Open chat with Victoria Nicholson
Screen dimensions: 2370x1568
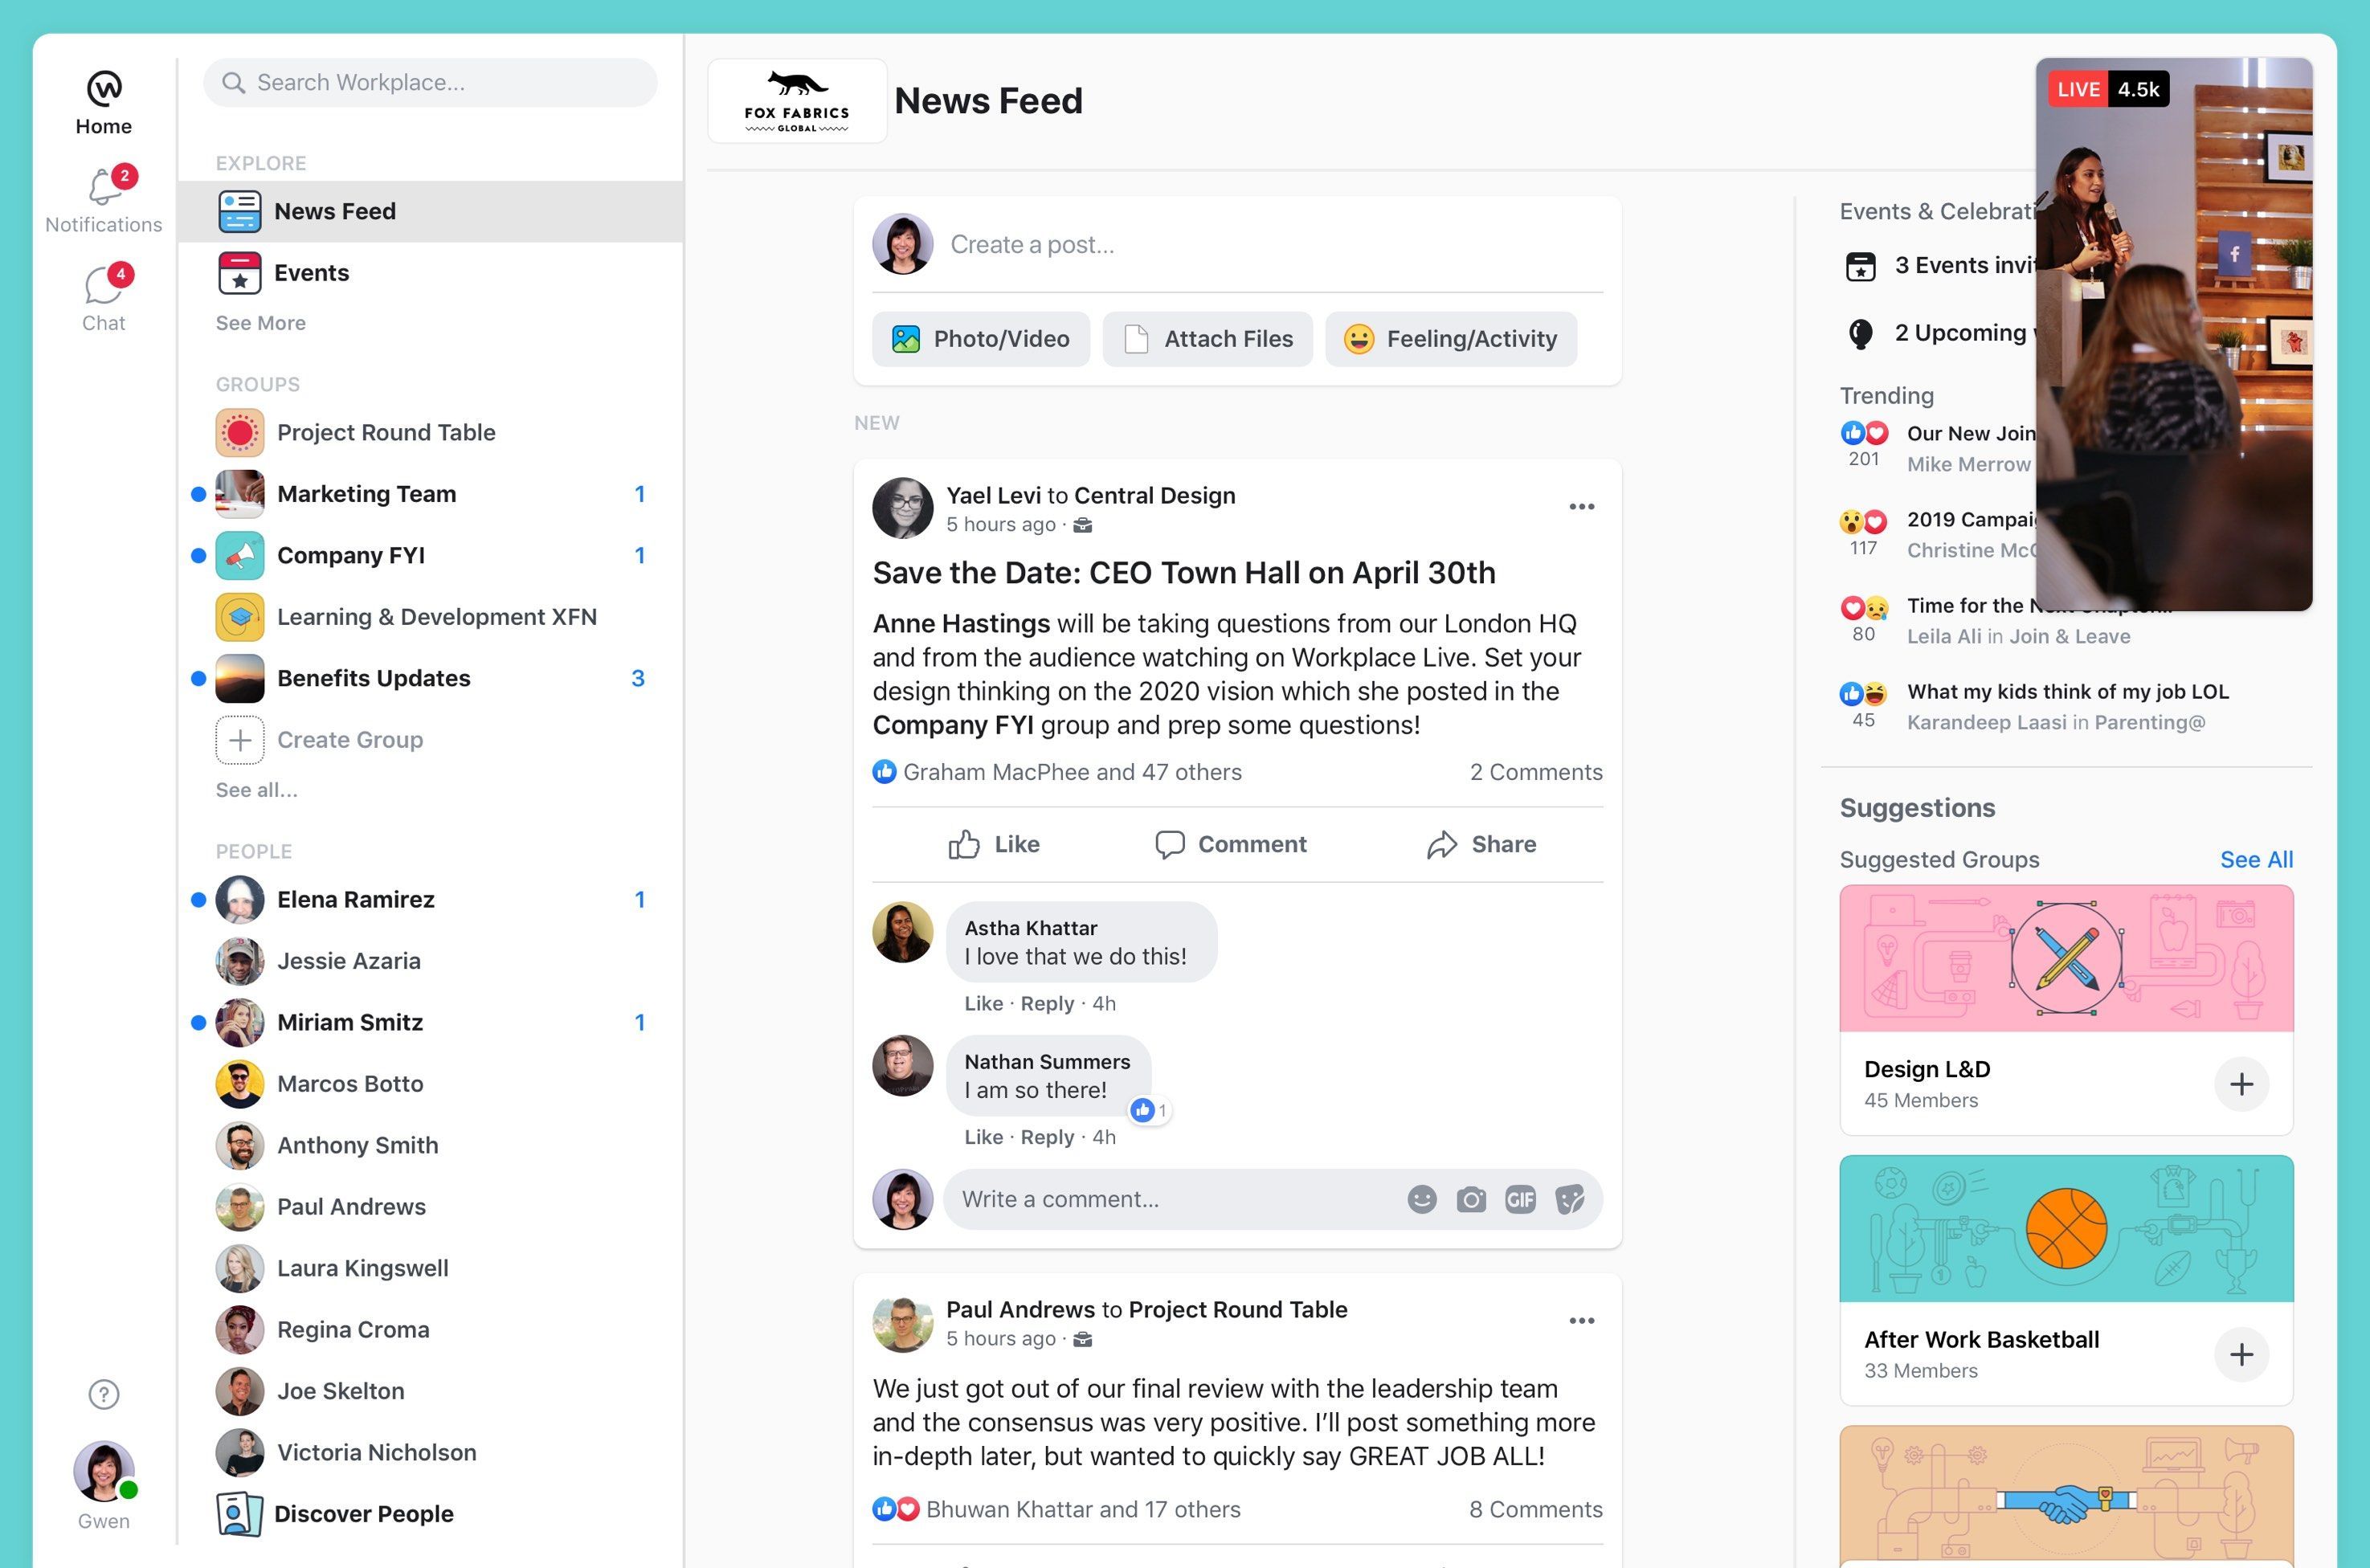click(x=431, y=1453)
